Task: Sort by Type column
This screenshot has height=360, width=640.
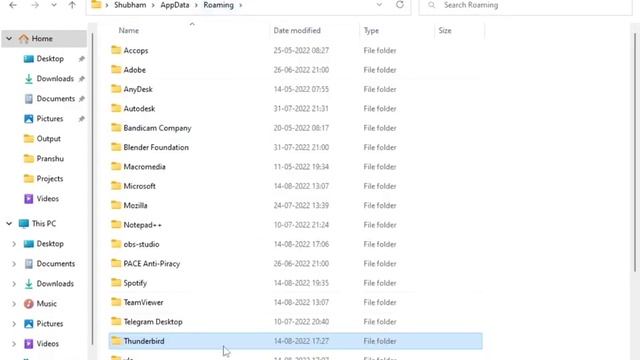Action: [x=371, y=31]
